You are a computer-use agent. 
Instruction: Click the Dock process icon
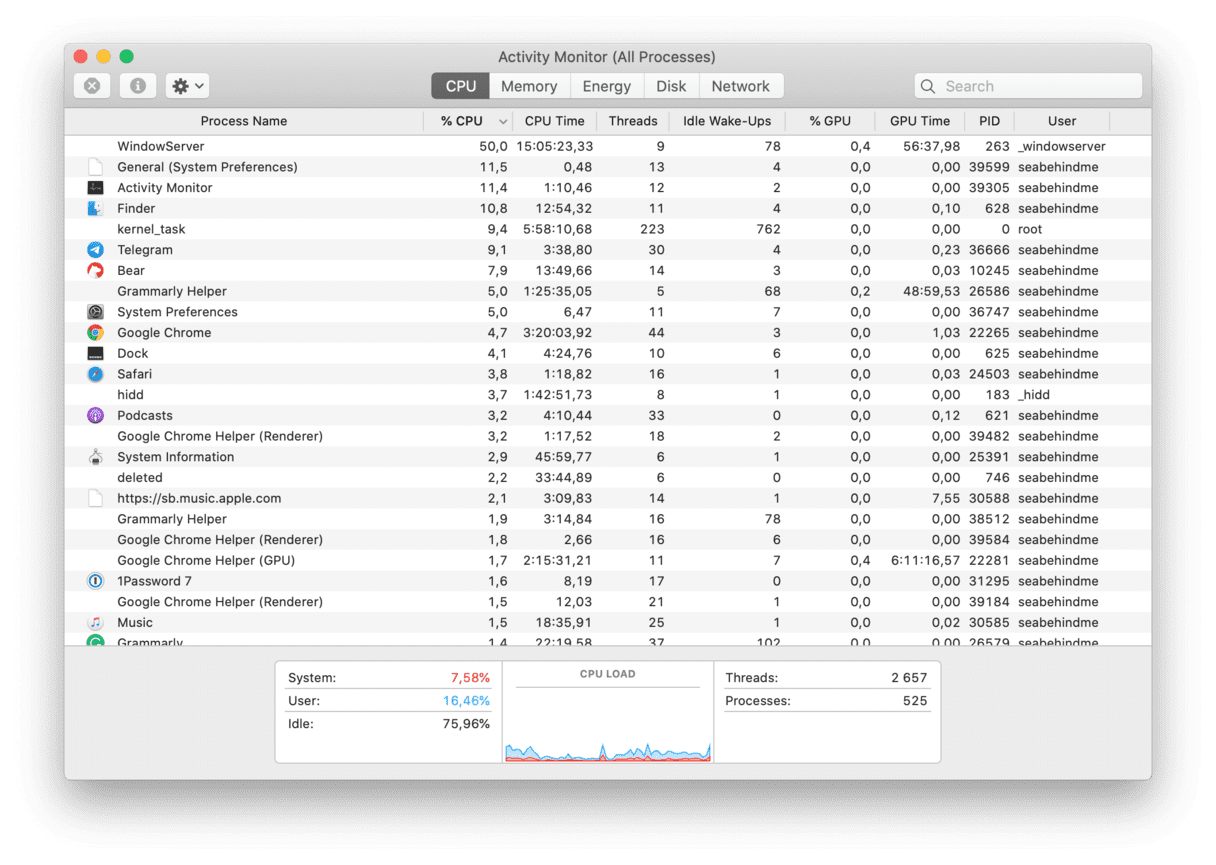pos(95,353)
